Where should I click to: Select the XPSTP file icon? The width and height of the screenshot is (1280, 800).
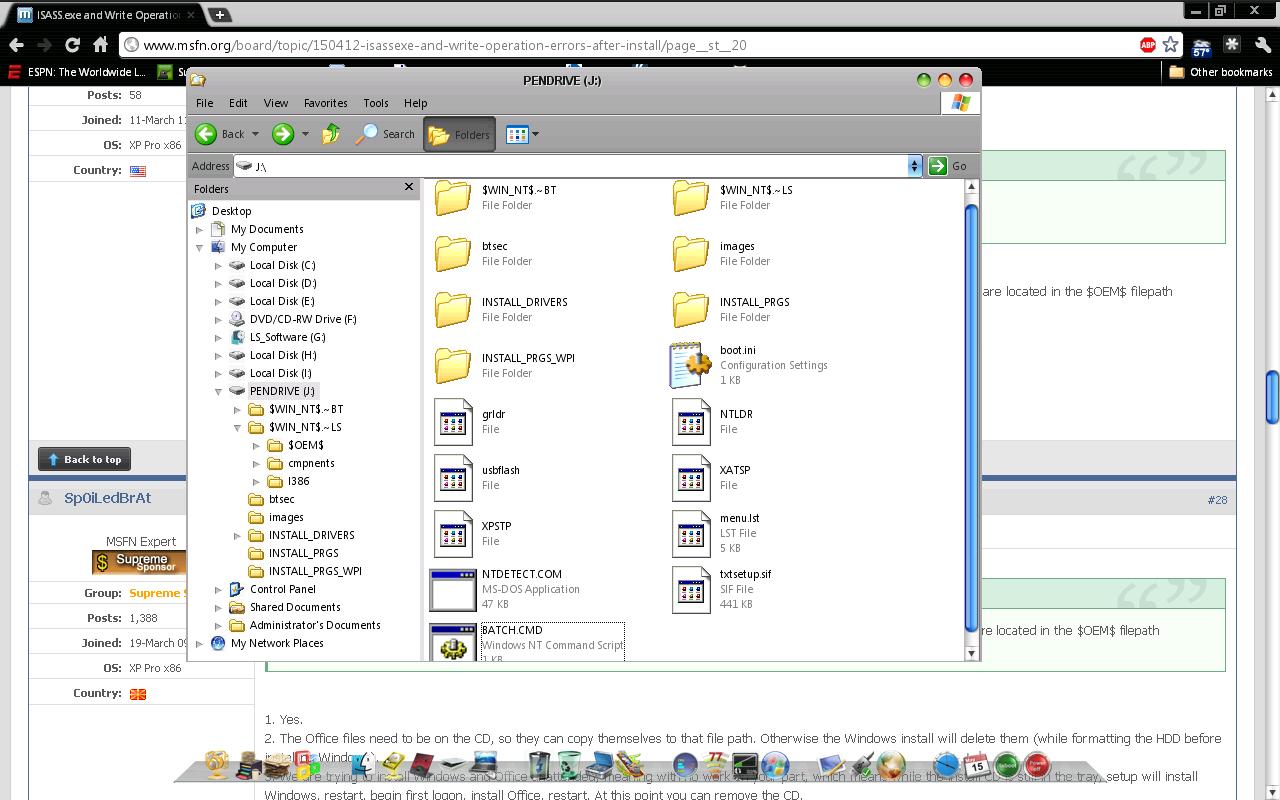tap(453, 534)
